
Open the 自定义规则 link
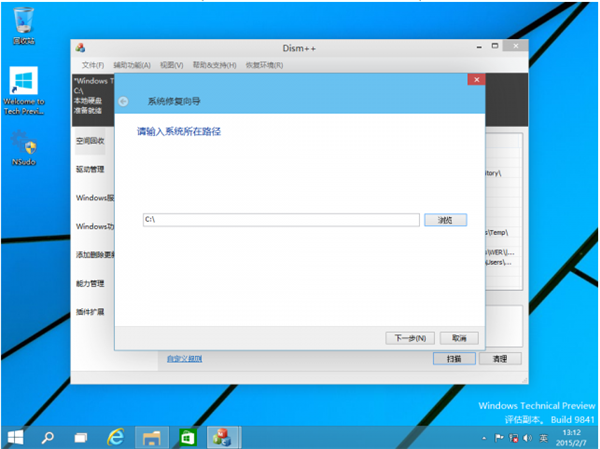coord(184,359)
